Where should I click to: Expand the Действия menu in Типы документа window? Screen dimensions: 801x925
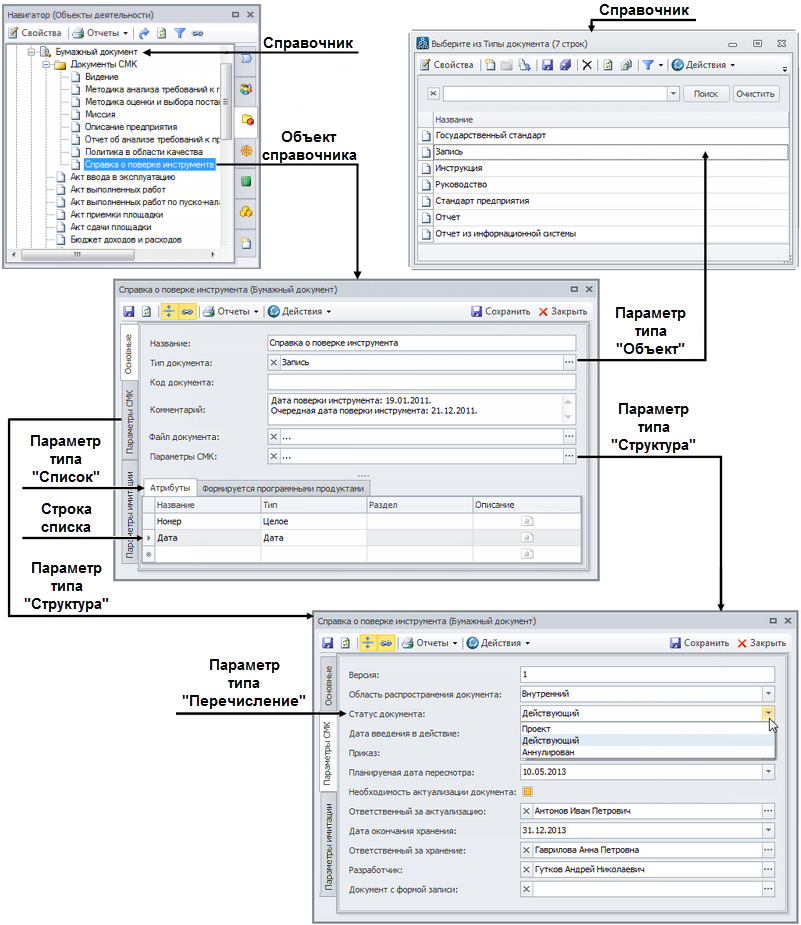703,65
